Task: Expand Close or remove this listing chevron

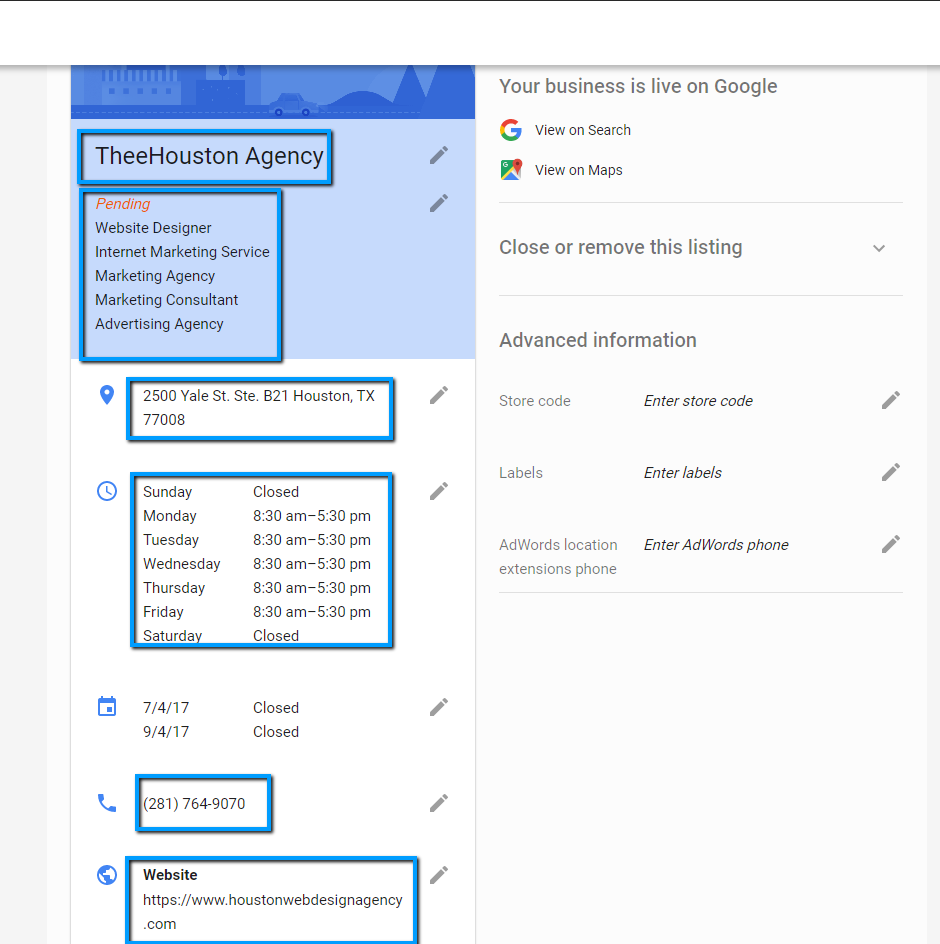Action: tap(879, 248)
